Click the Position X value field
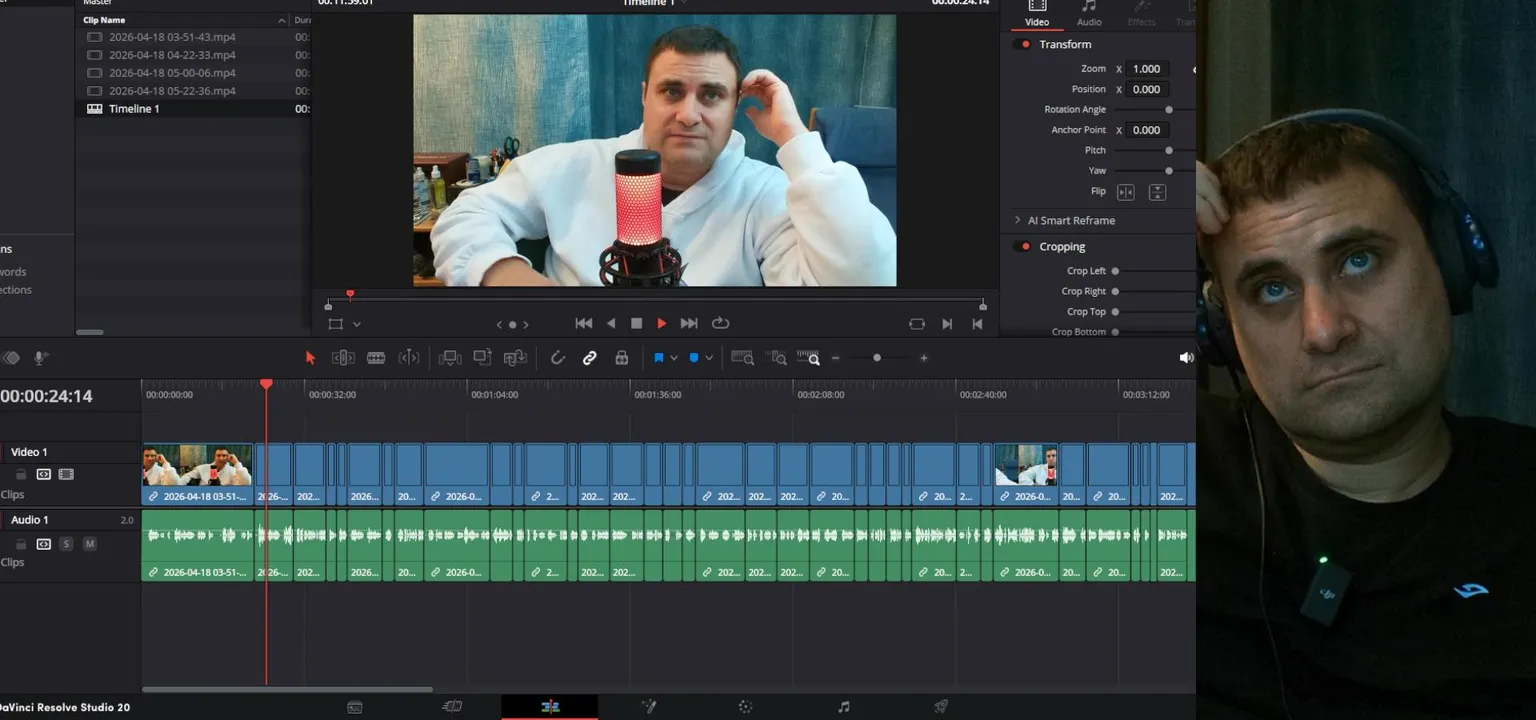The image size is (1536, 720). tap(1147, 89)
